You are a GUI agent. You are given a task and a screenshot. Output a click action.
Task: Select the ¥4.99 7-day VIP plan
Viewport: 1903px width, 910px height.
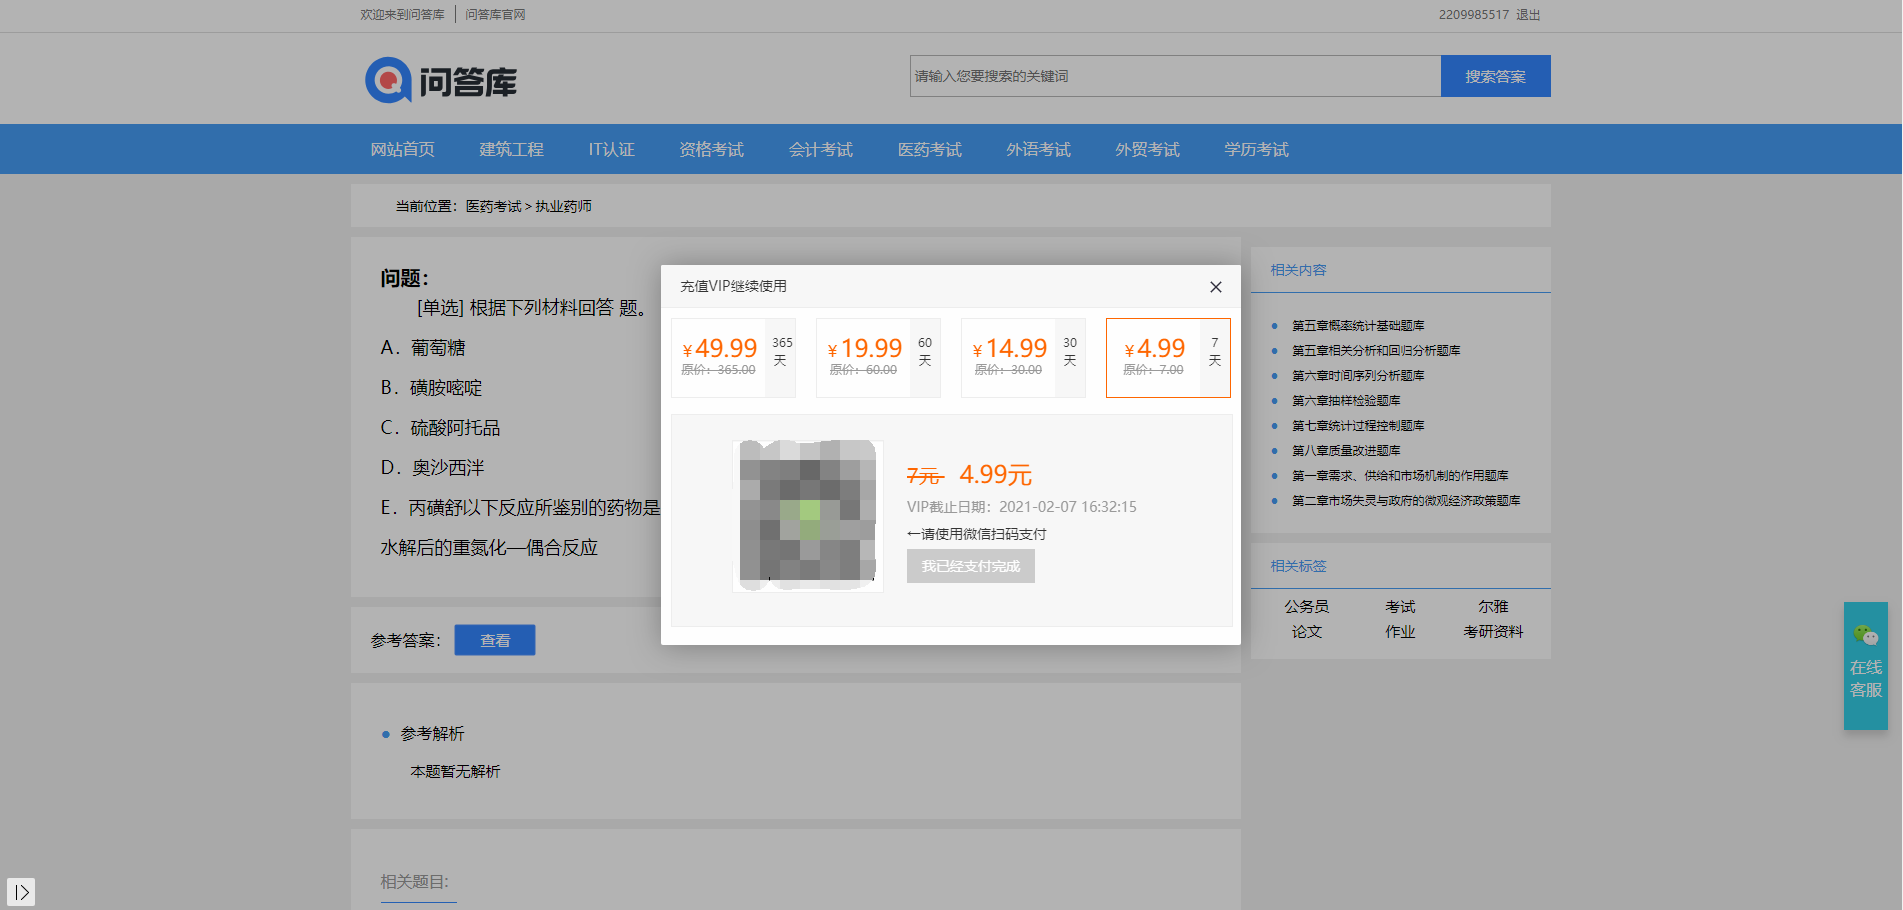[x=1168, y=358]
